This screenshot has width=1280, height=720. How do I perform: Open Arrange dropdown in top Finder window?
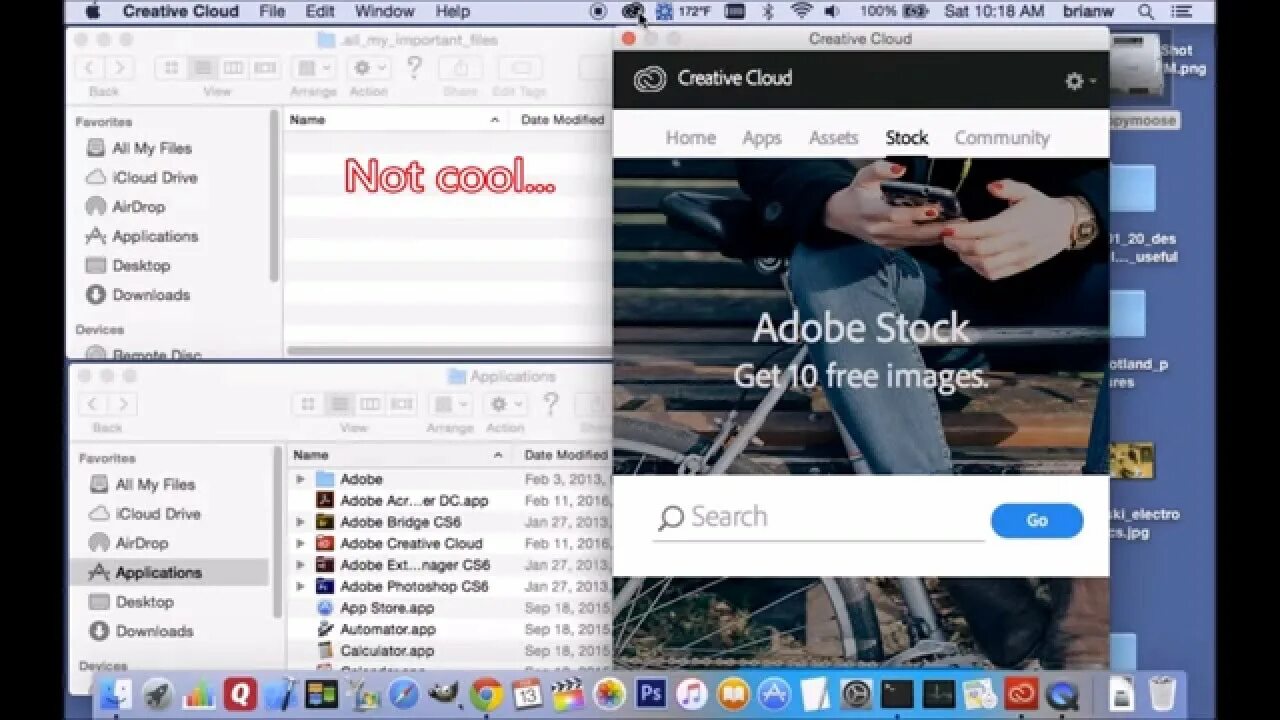[313, 68]
